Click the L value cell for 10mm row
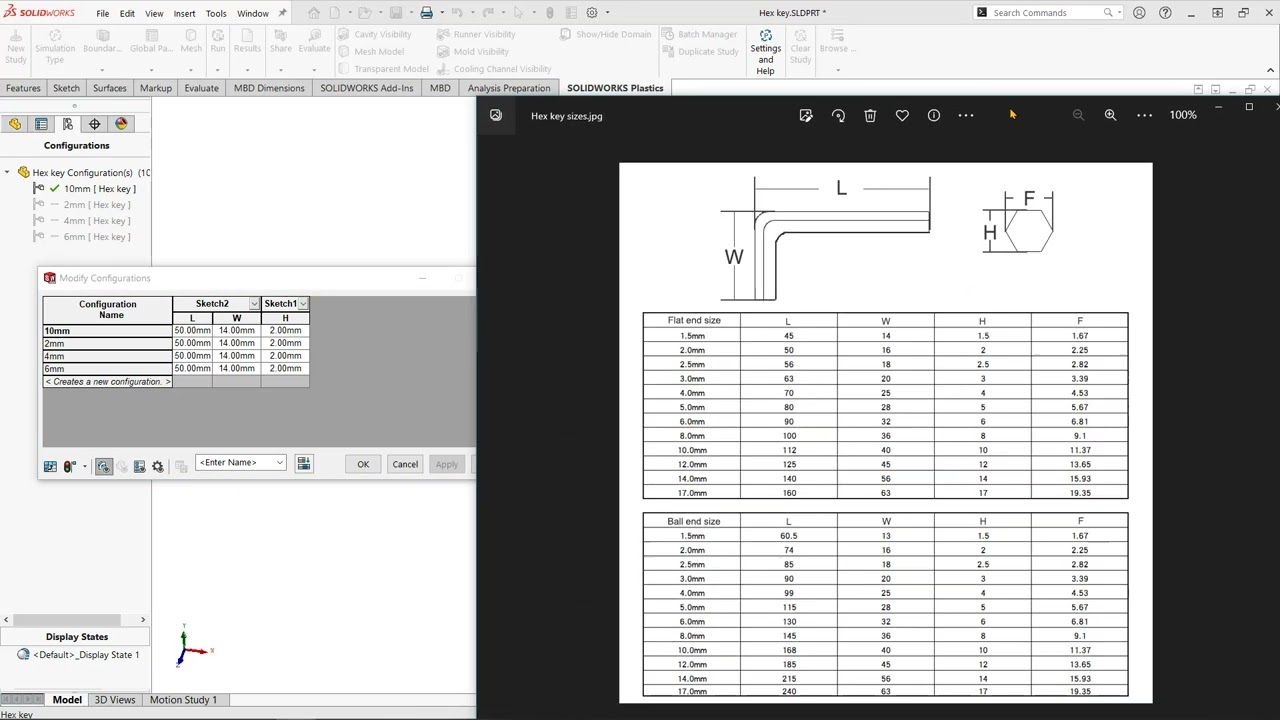 click(x=192, y=330)
